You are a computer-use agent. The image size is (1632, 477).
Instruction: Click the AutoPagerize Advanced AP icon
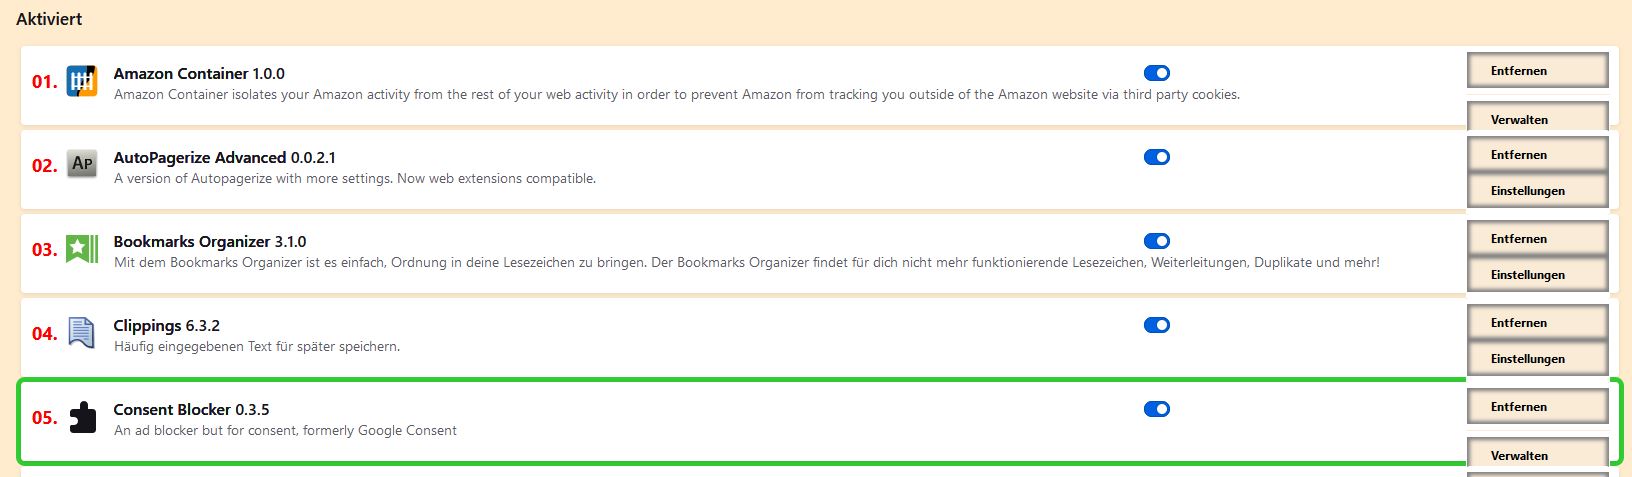82,164
